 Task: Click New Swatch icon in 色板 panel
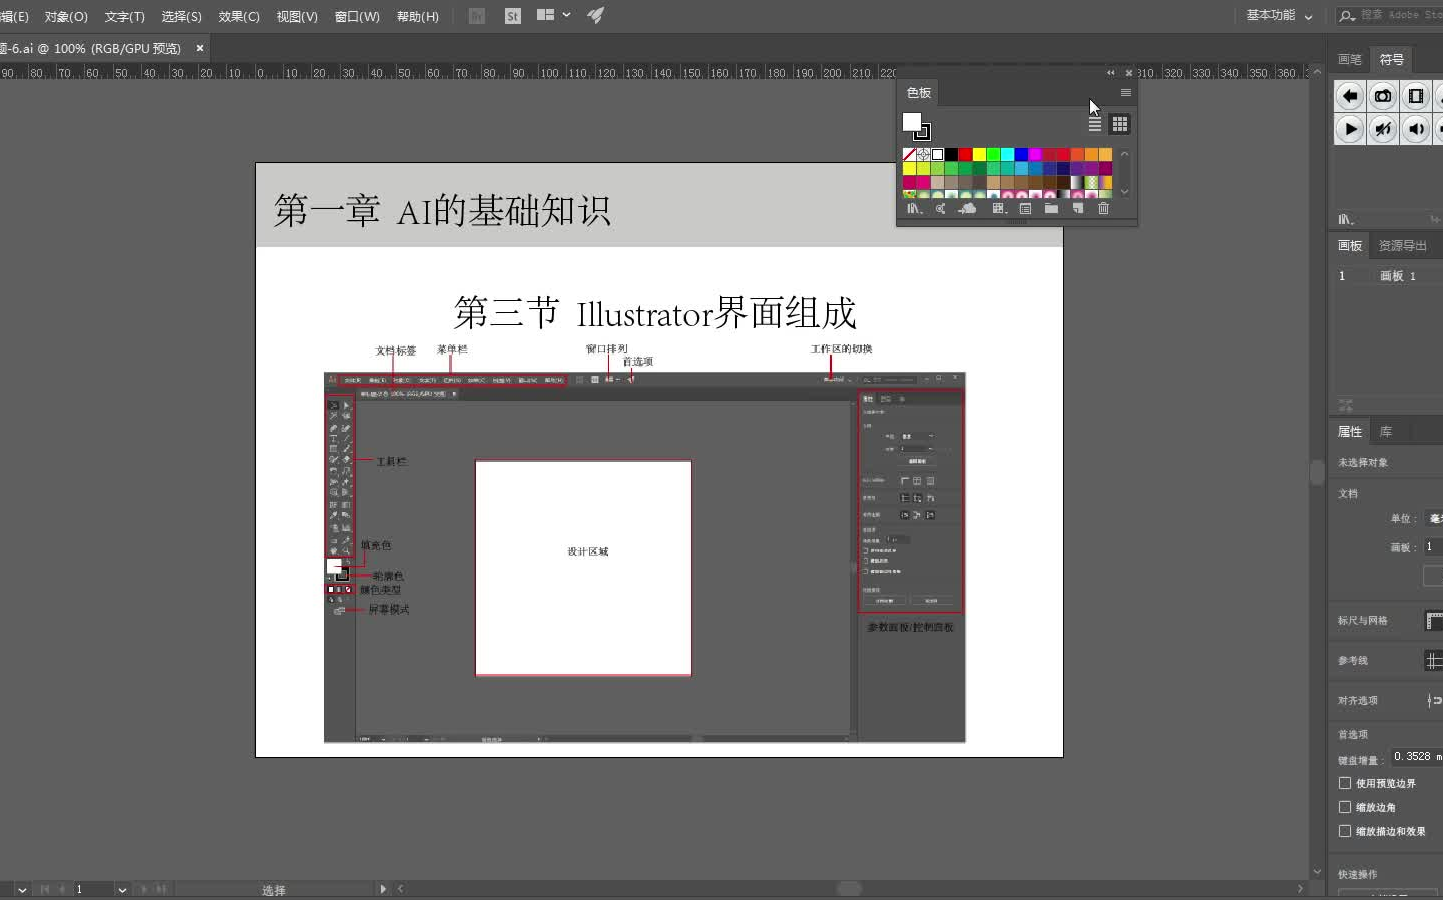(x=1078, y=209)
